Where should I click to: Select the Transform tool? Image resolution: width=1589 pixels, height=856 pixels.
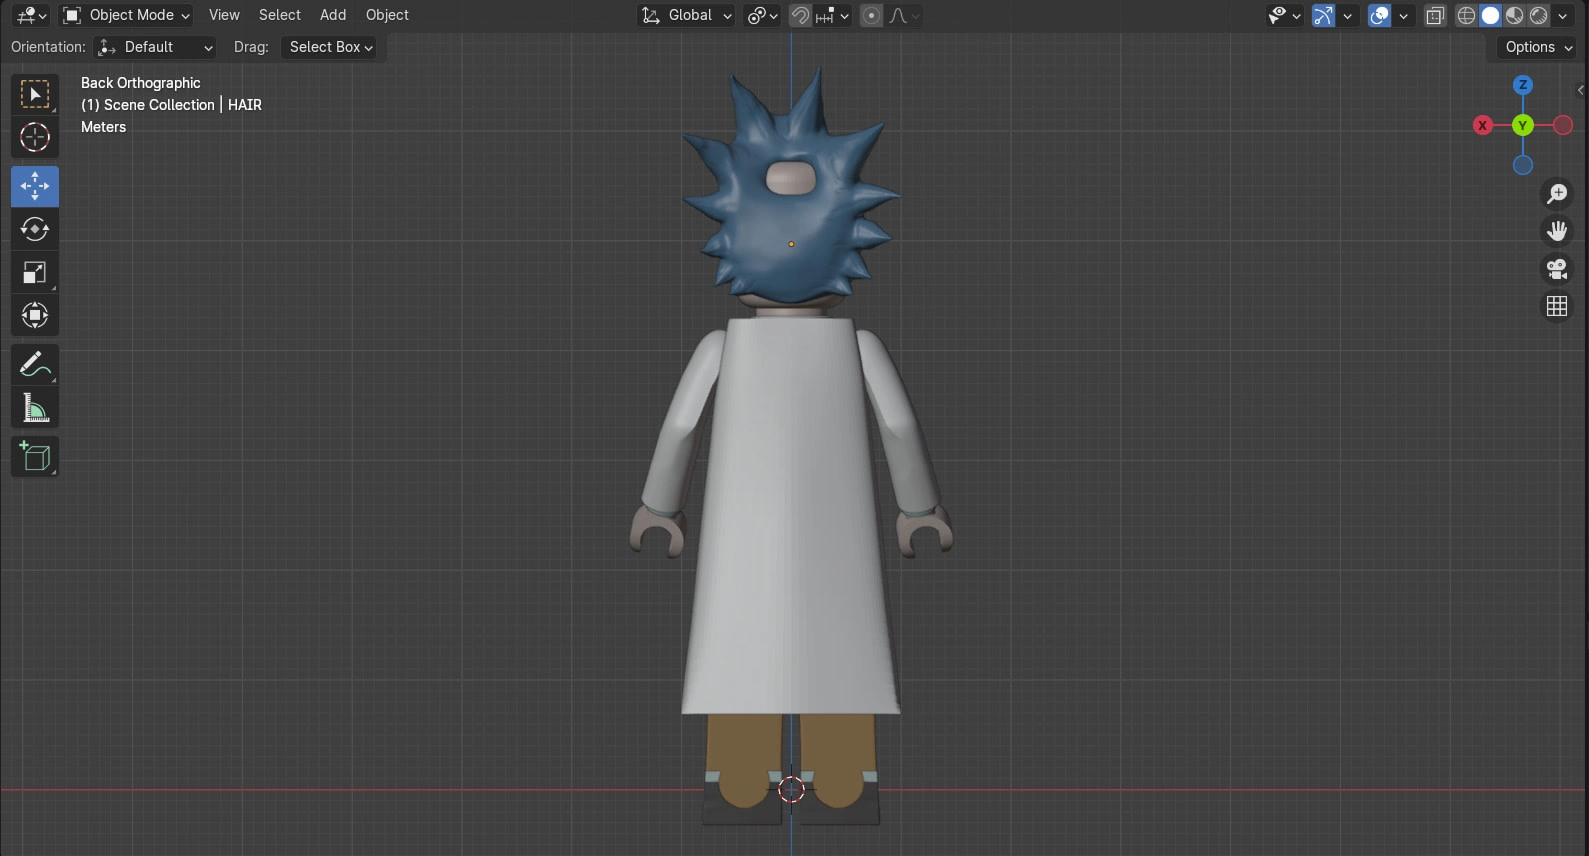(x=35, y=316)
